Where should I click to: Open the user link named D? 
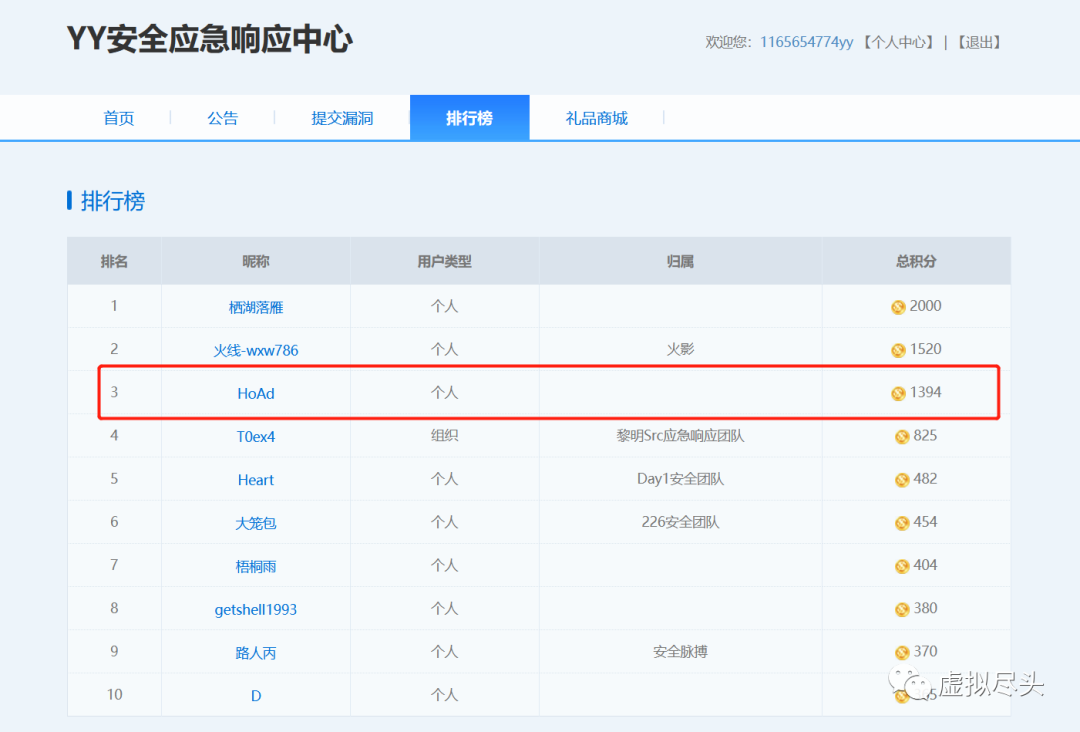[x=256, y=696]
